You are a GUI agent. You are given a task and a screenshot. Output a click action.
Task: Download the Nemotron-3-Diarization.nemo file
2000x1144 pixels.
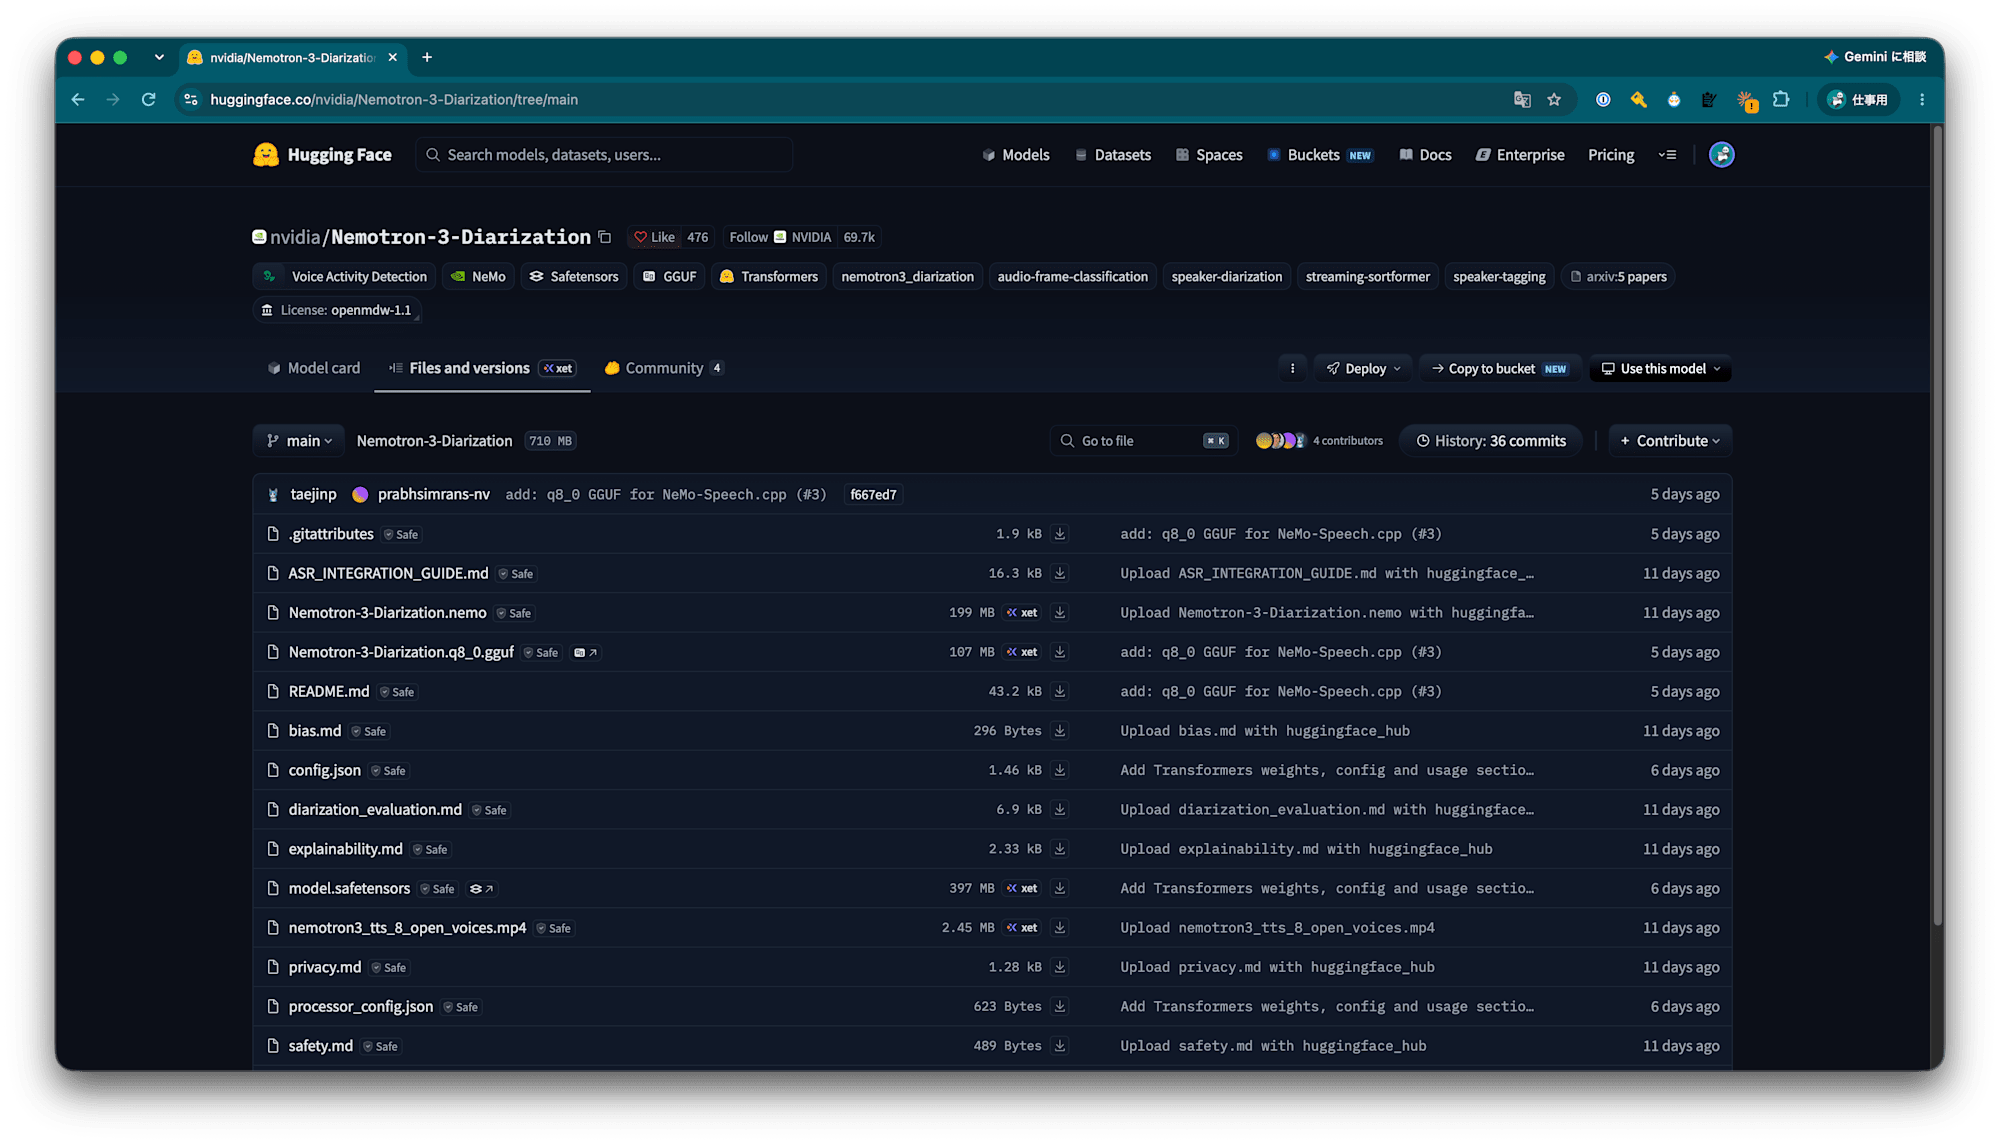pyautogui.click(x=1060, y=612)
